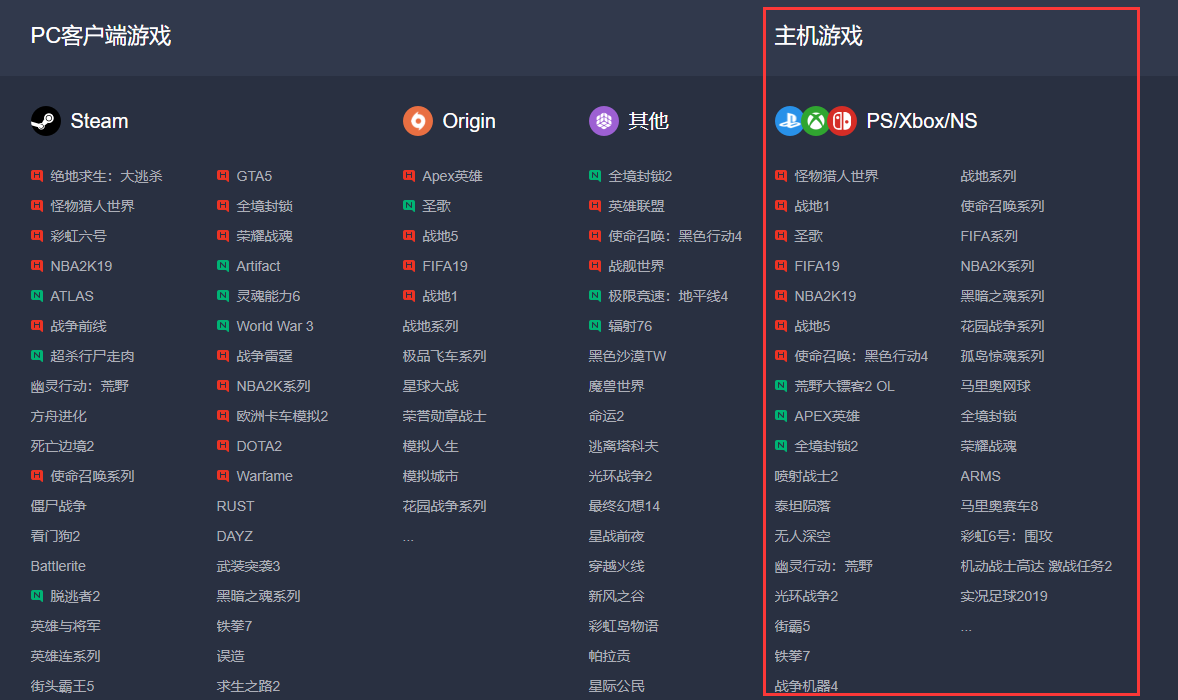Image resolution: width=1178 pixels, height=700 pixels.
Task: Click the red H badge beside DOTA2
Action: 223,446
